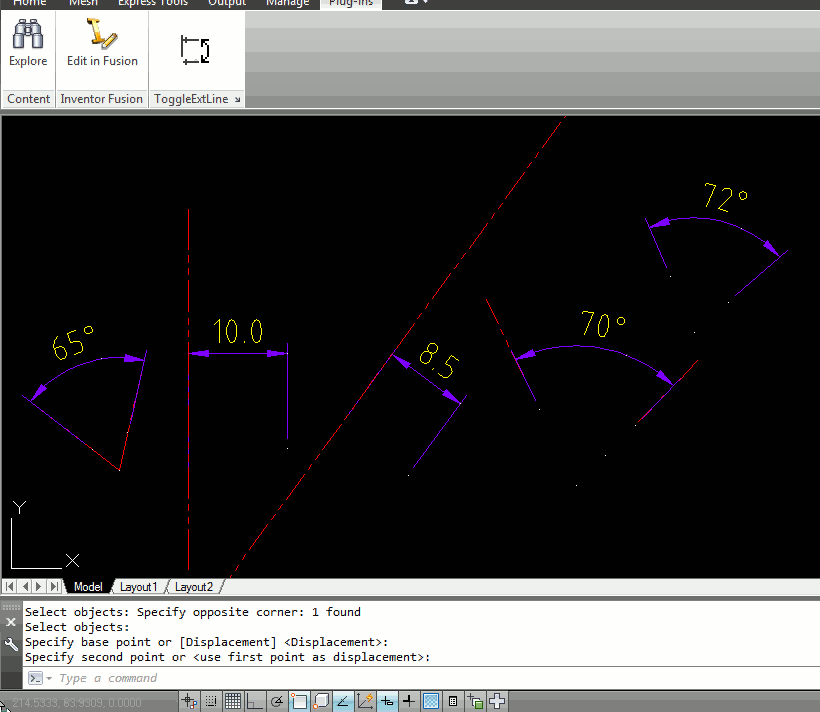Toggle Annotation Monitor plus icon
This screenshot has height=712, width=820.
497,701
